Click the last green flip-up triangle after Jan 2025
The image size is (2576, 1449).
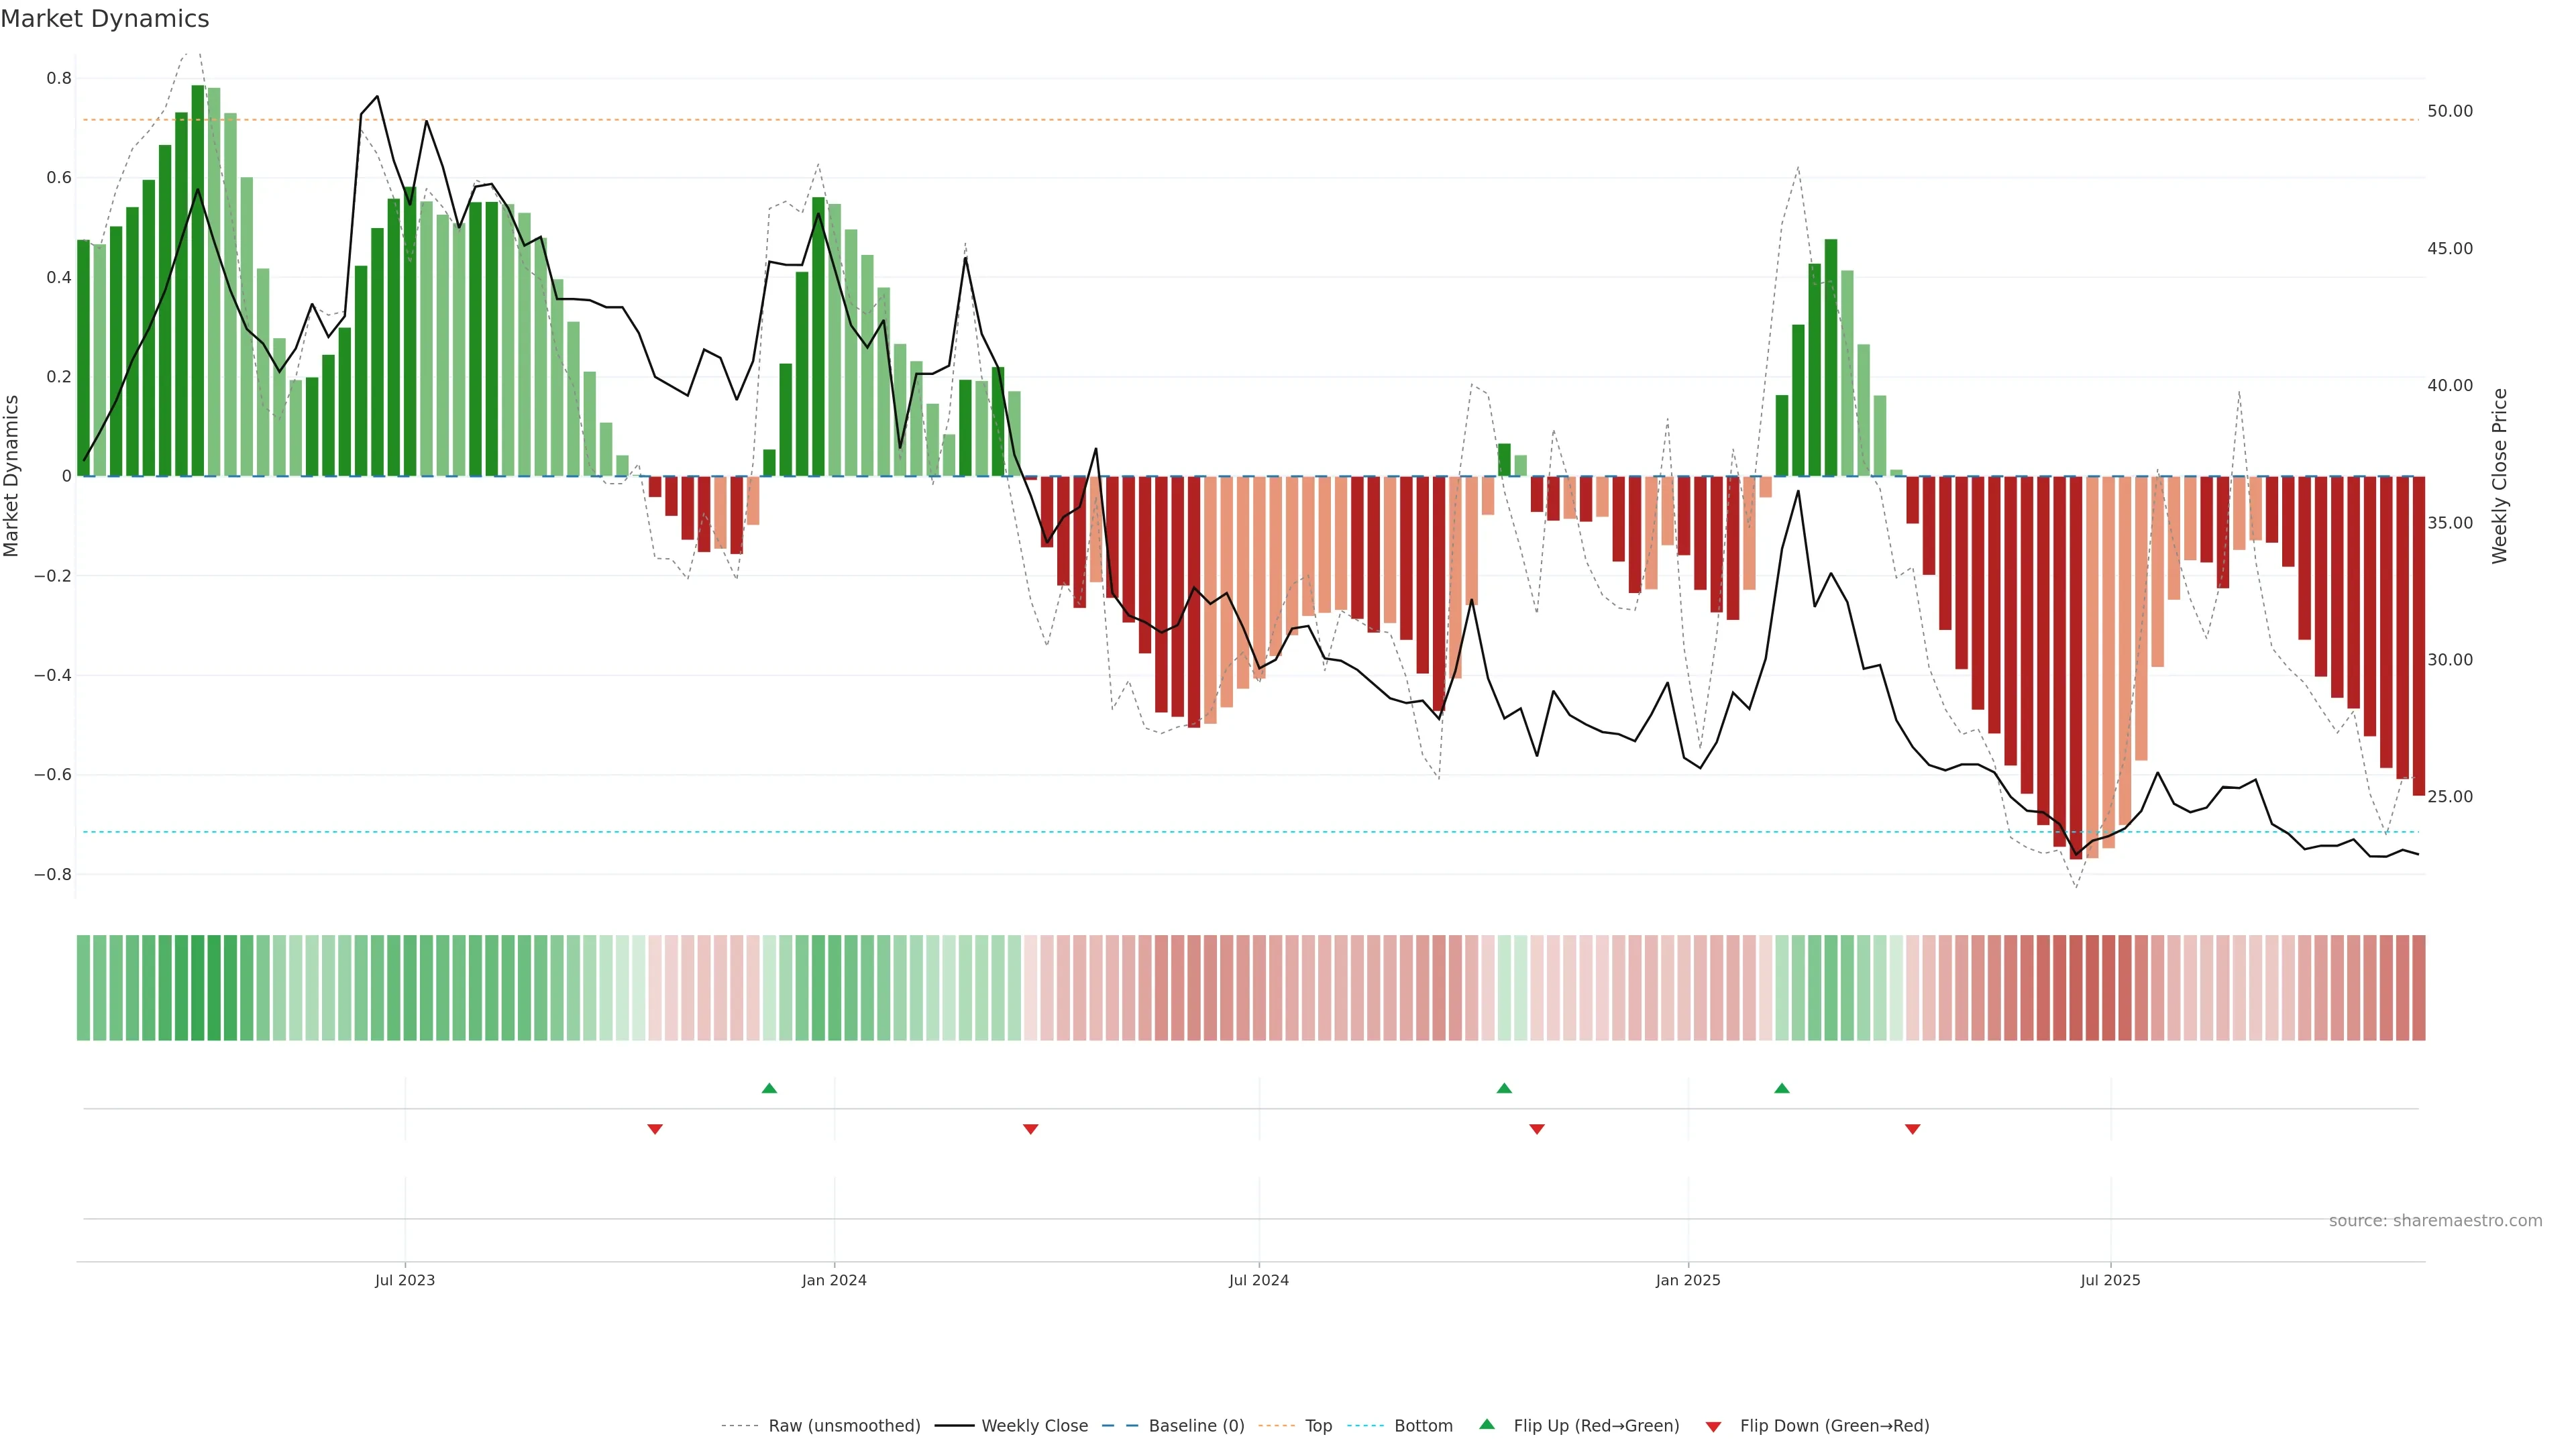pos(1782,1088)
